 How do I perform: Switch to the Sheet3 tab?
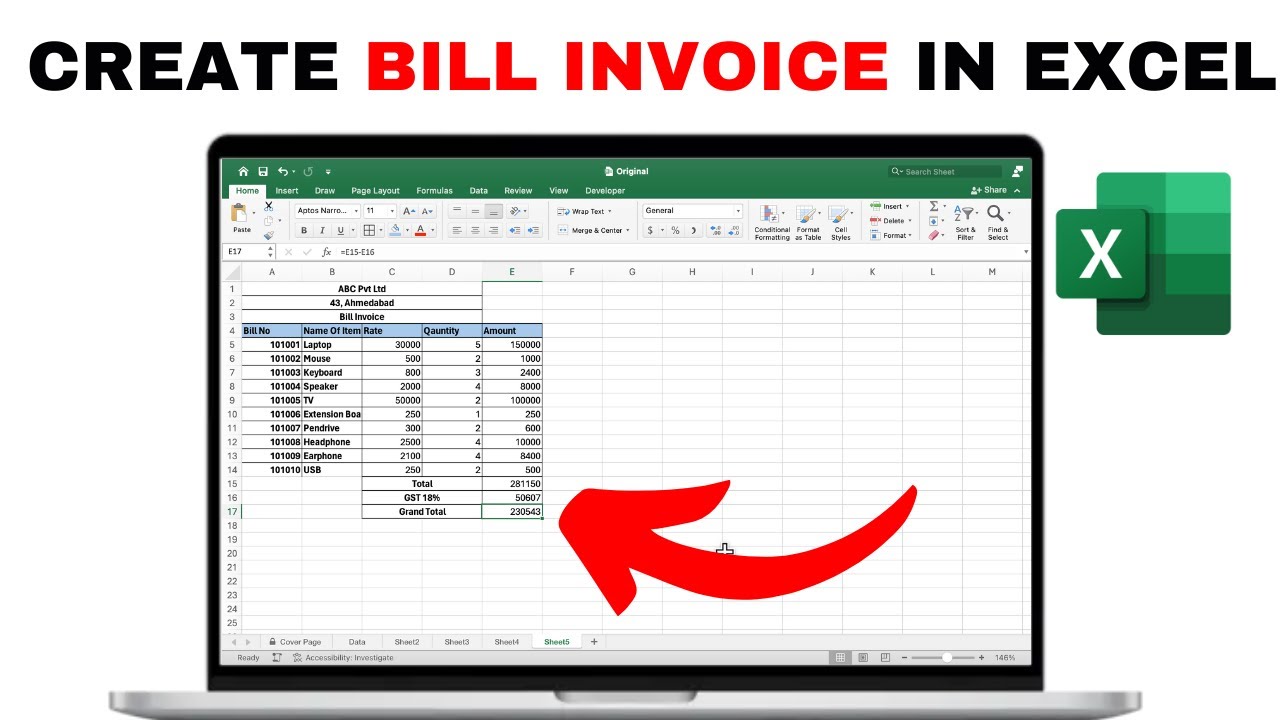coord(457,642)
